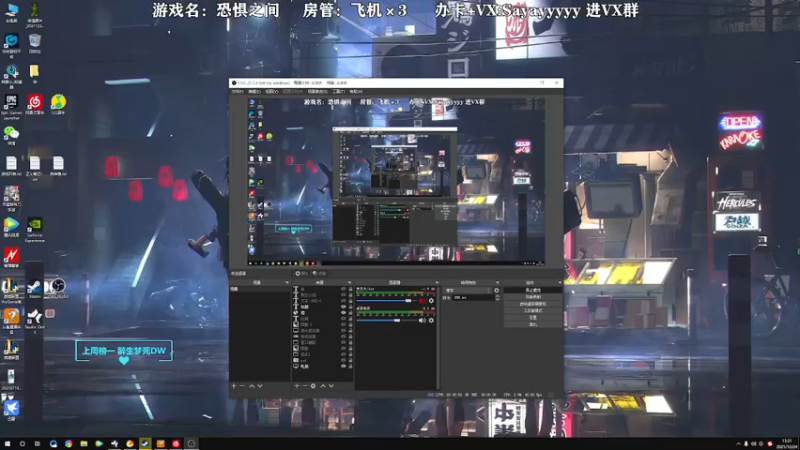Open Audio Mixer header dock options
The width and height of the screenshot is (800, 450).
(437, 283)
